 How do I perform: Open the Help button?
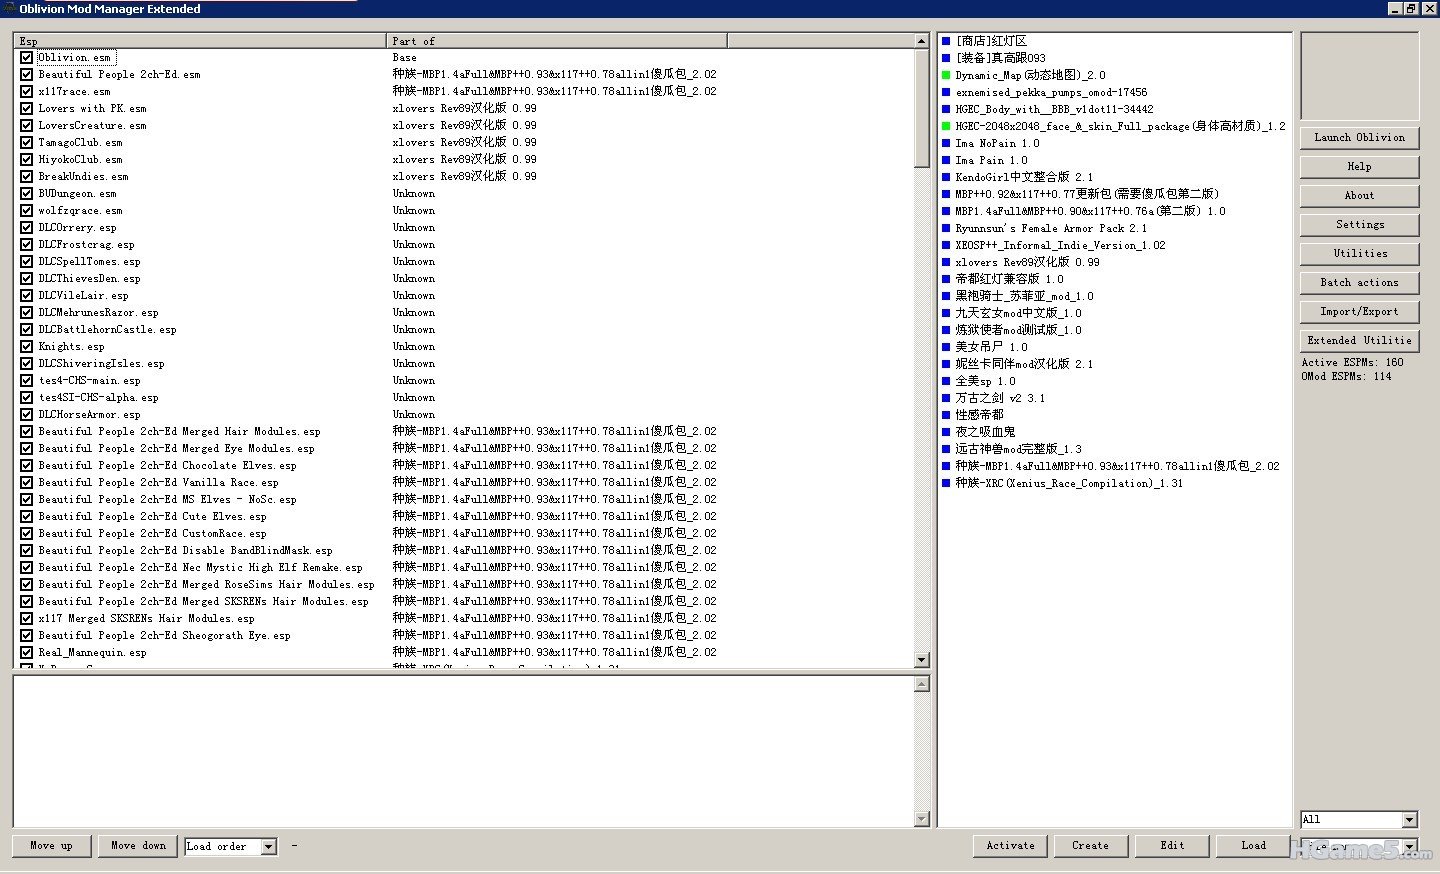1359,167
